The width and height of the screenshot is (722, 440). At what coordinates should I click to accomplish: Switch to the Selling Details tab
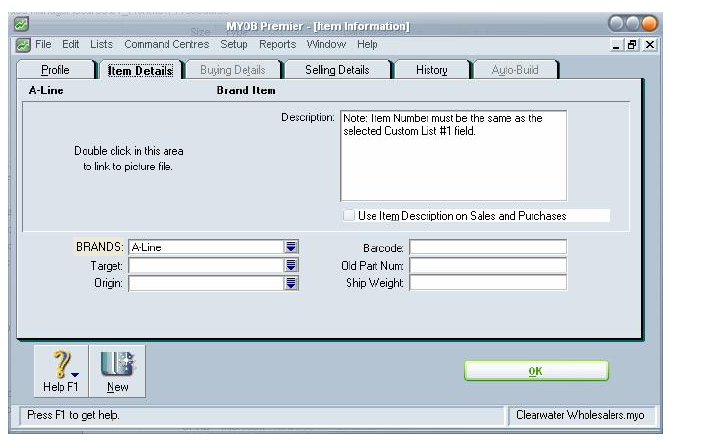pyautogui.click(x=337, y=70)
